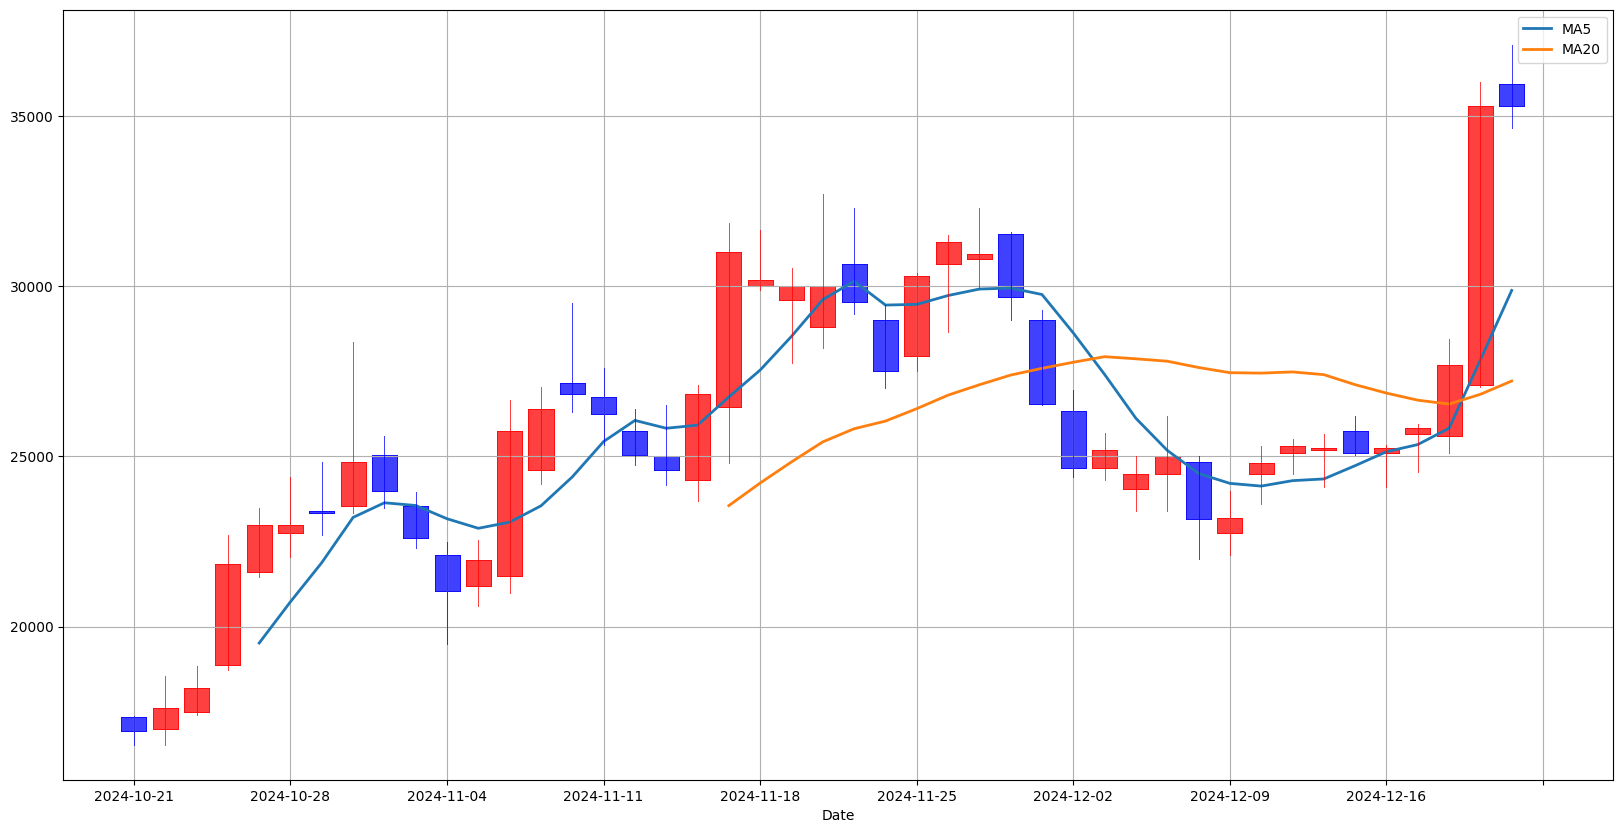Click the 2024-11-18 date tick label
This screenshot has width=1623, height=833.
tap(760, 796)
